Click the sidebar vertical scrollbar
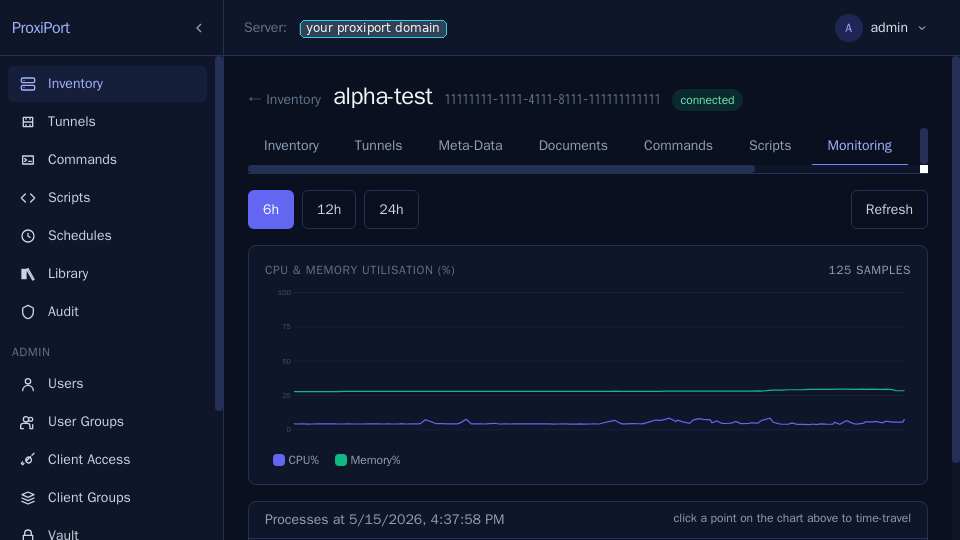Viewport: 960px width, 540px height. 219,233
